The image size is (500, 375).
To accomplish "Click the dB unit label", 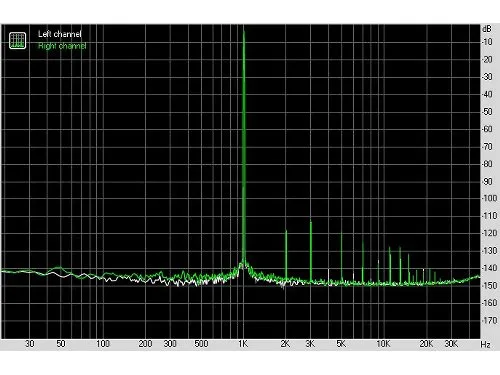I will pos(487,29).
